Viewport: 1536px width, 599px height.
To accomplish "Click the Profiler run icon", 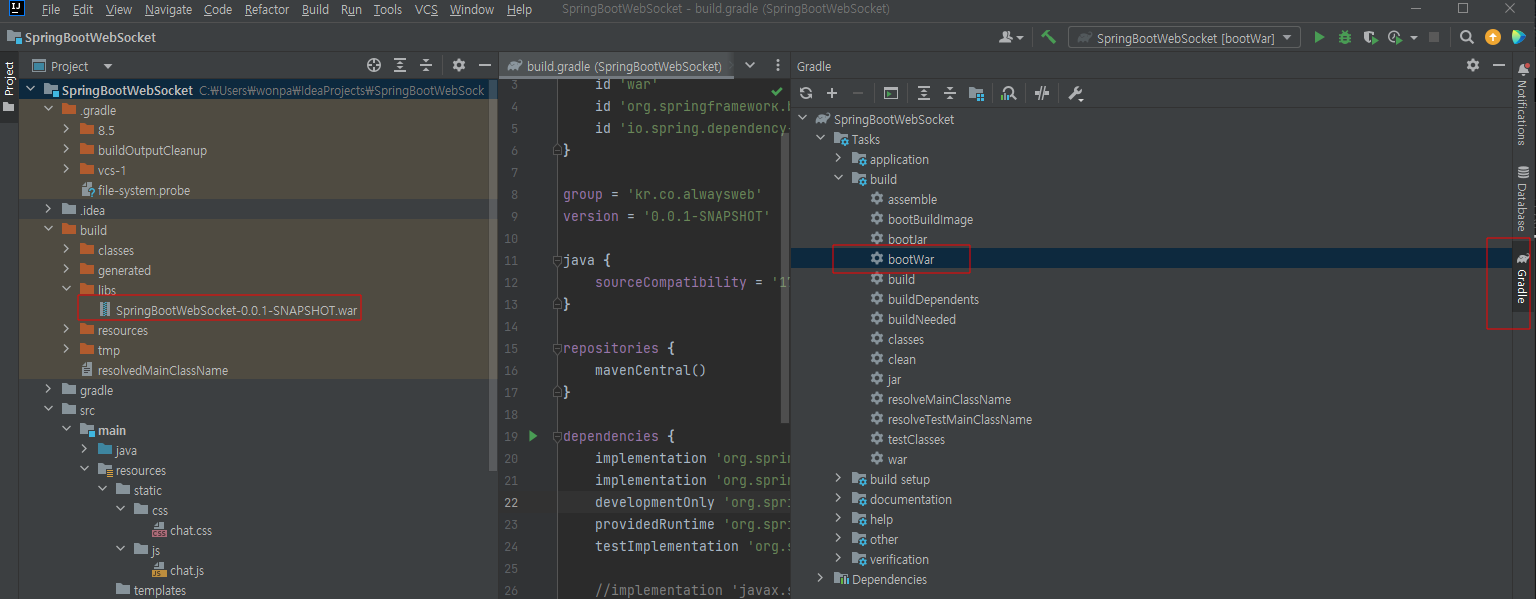I will click(x=1395, y=37).
